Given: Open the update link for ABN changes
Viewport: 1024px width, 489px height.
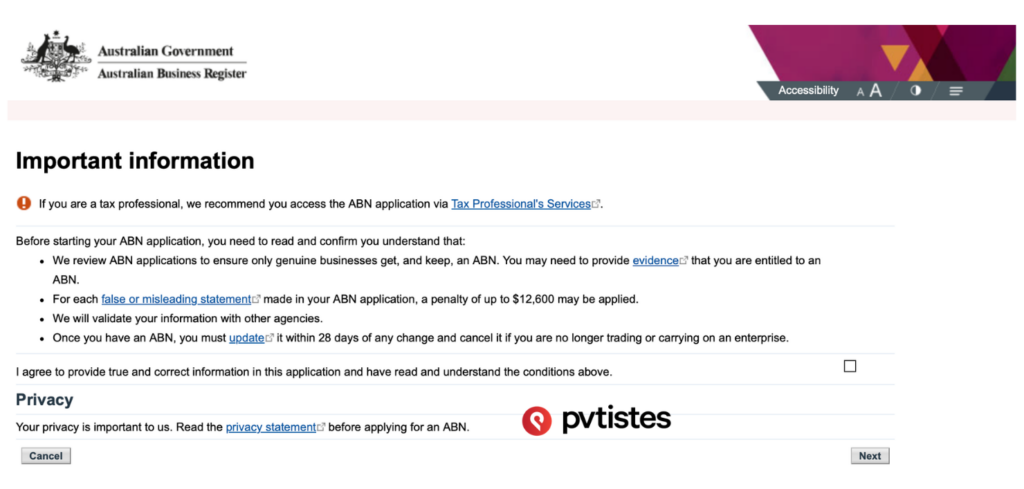Looking at the screenshot, I should [246, 338].
